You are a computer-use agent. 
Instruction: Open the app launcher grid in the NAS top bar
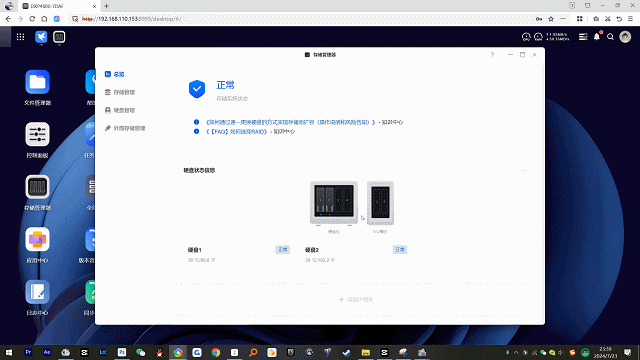20,37
